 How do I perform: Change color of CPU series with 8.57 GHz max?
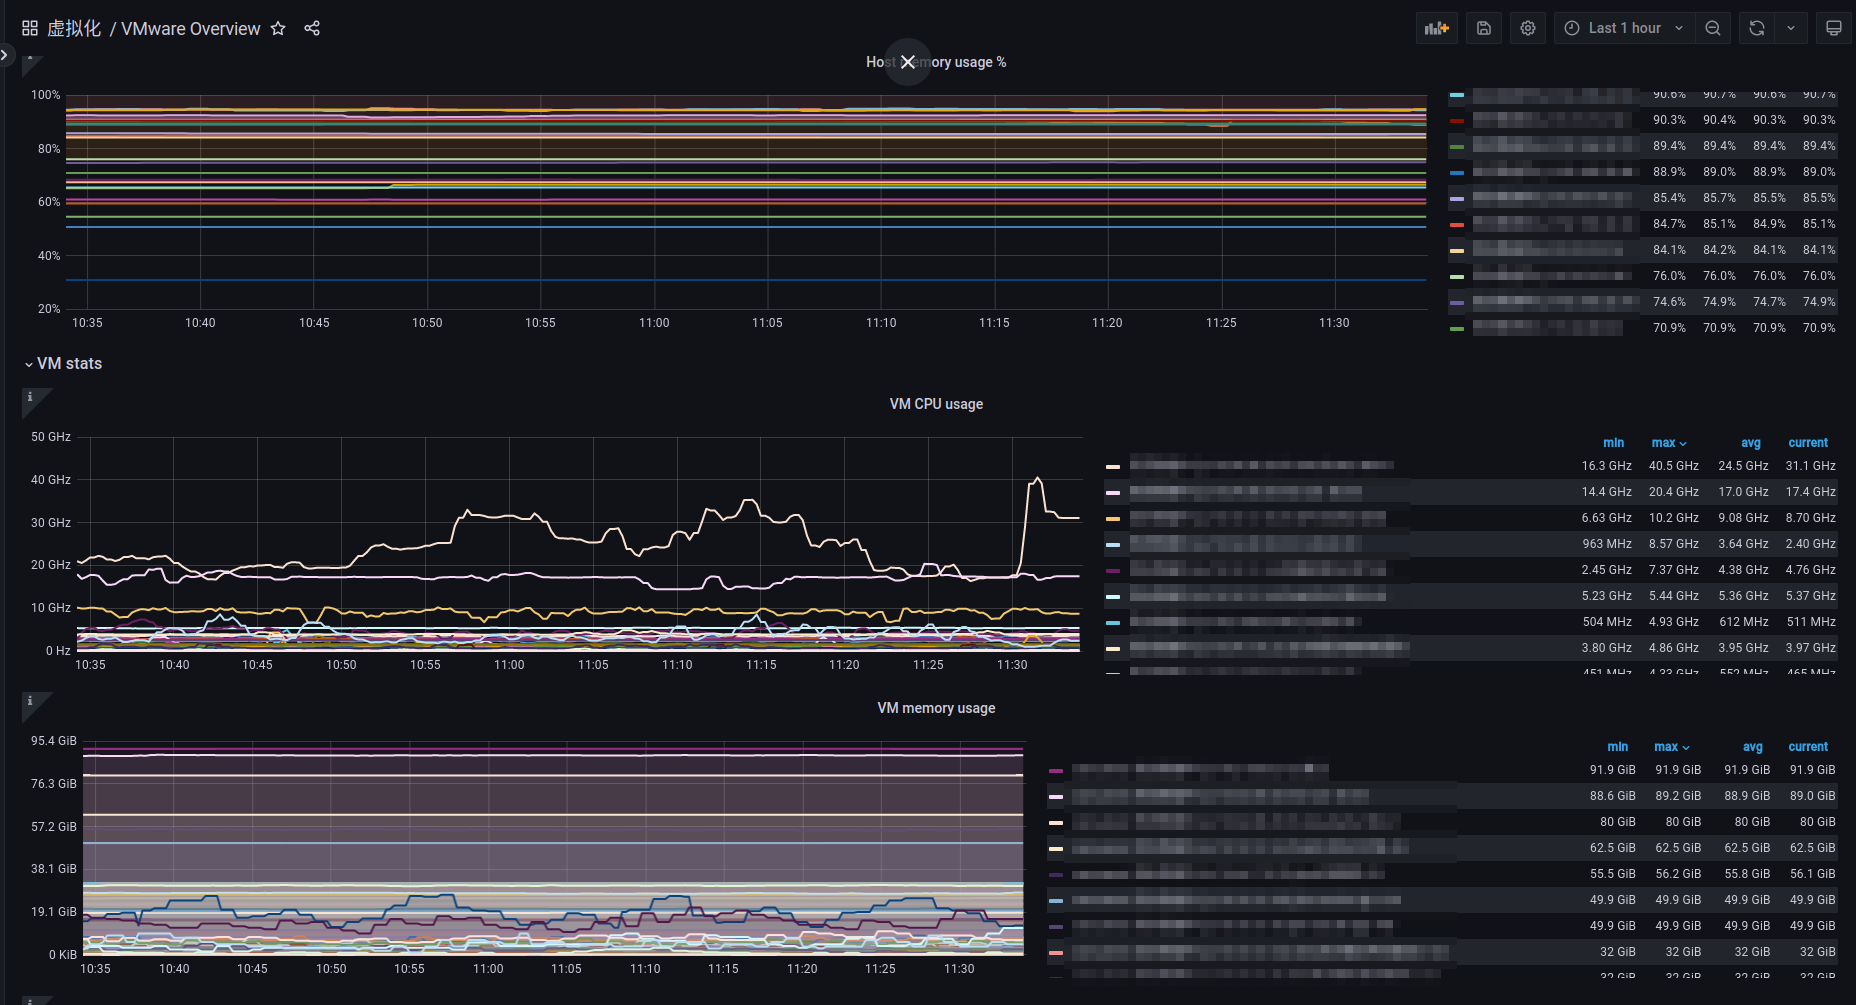click(1113, 545)
